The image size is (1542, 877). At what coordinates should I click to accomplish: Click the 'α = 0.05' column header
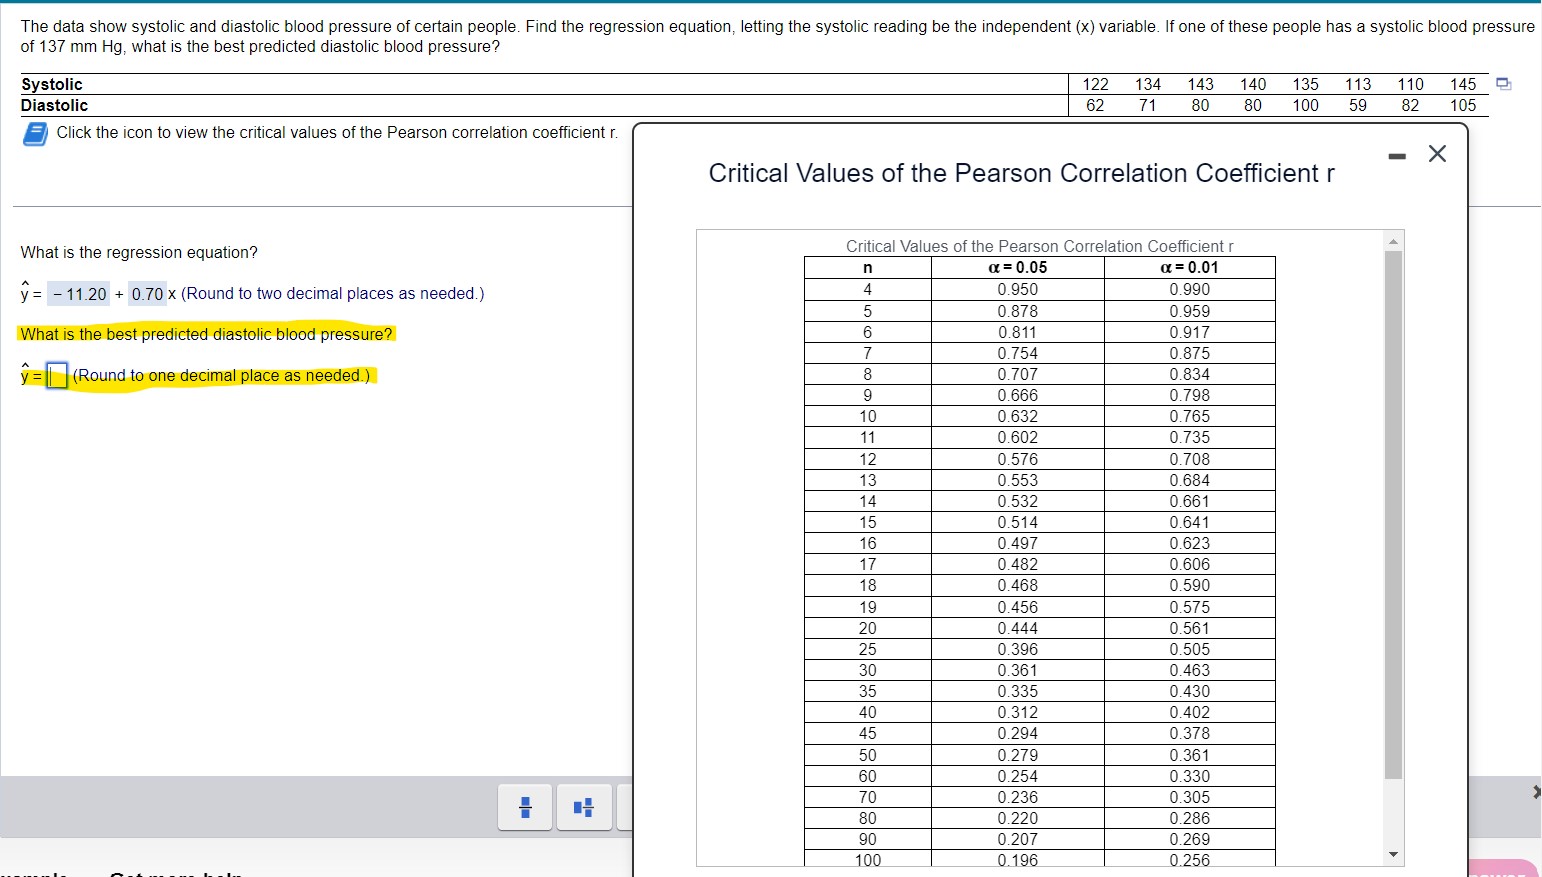[x=1018, y=268]
